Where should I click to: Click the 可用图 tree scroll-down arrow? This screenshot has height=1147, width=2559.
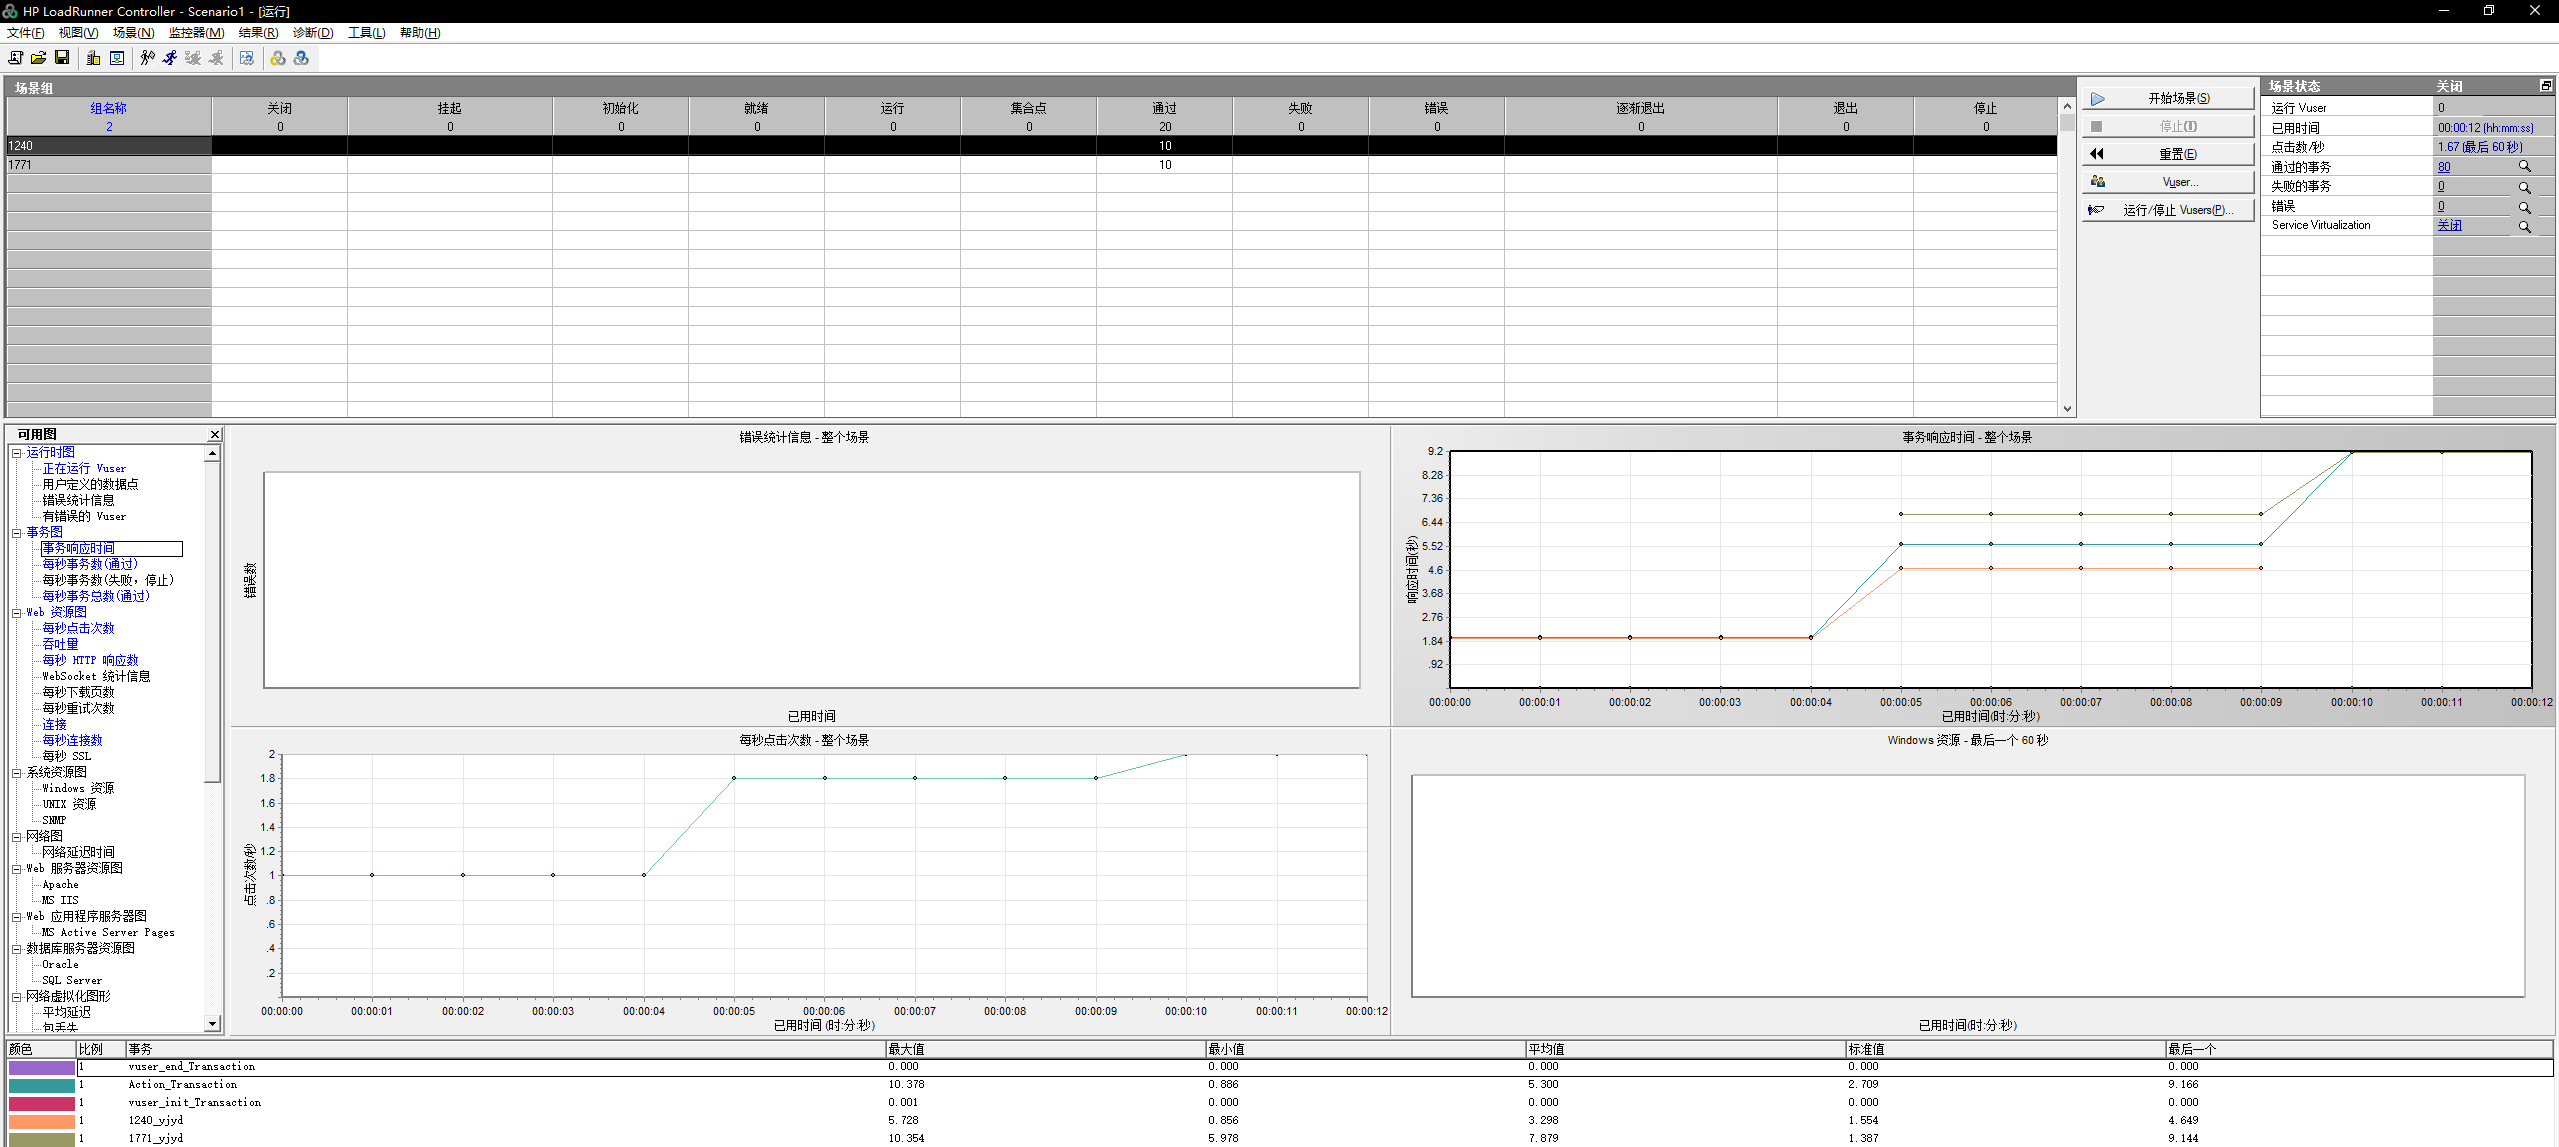coord(212,1023)
